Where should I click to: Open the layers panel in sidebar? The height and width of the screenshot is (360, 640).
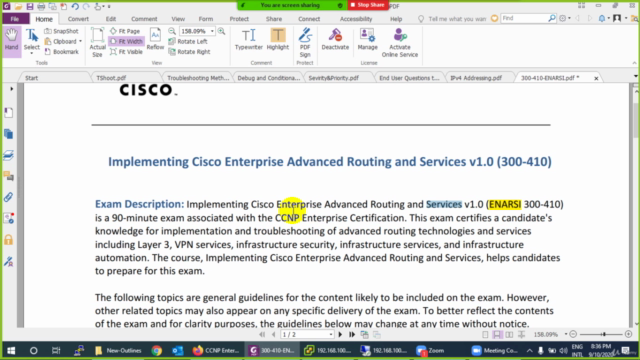(9, 155)
